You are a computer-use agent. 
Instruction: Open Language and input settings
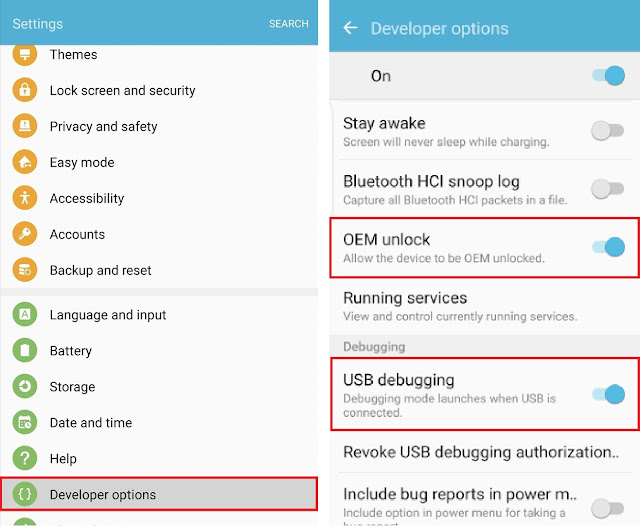point(108,315)
